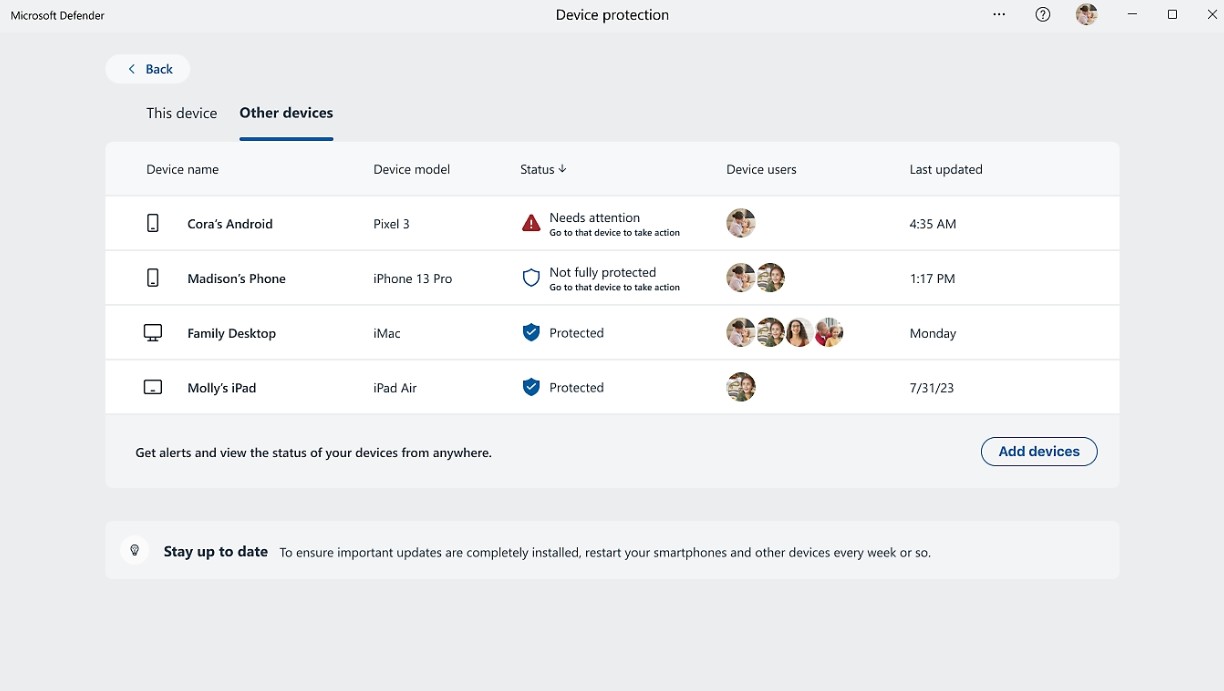Screen dimensions: 1224x691
Task: Go back using the Back button
Action: [x=148, y=69]
